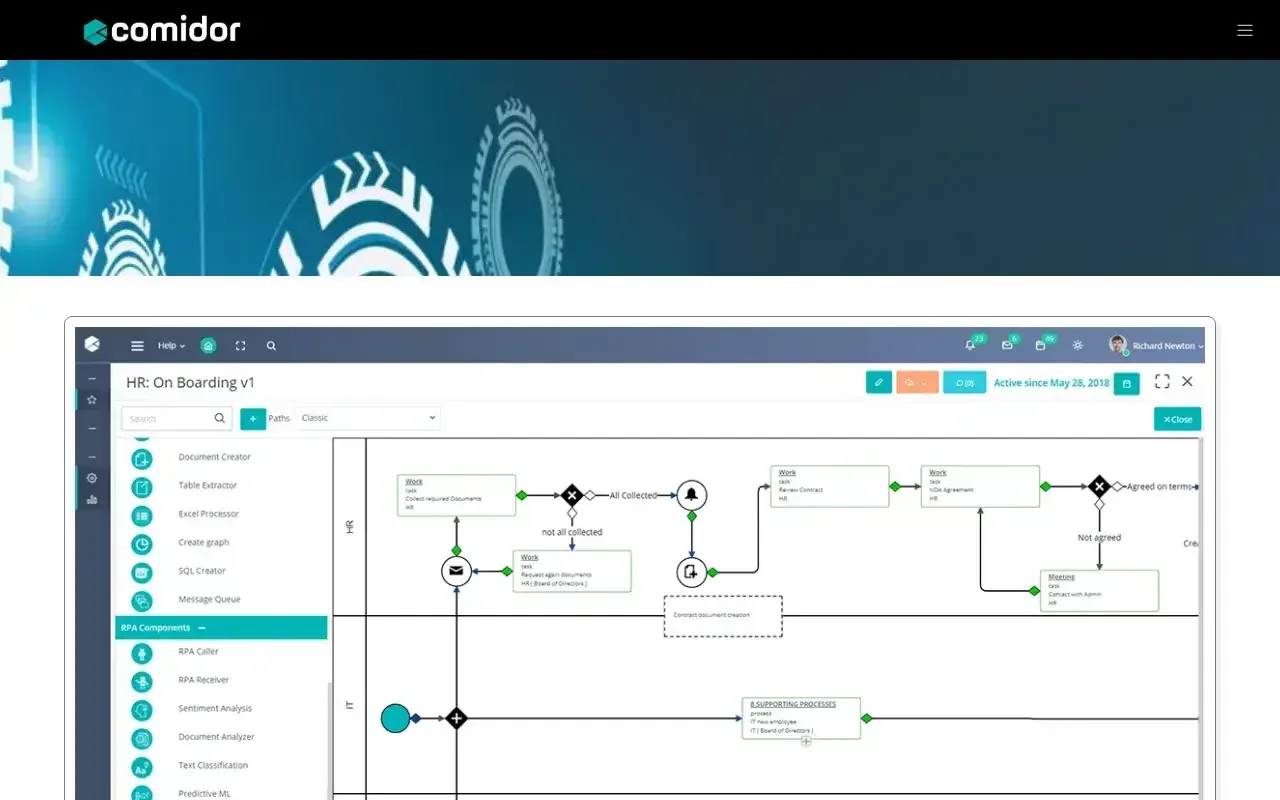This screenshot has width=1280, height=800.
Task: Choose the Create graph component icon
Action: [x=142, y=544]
